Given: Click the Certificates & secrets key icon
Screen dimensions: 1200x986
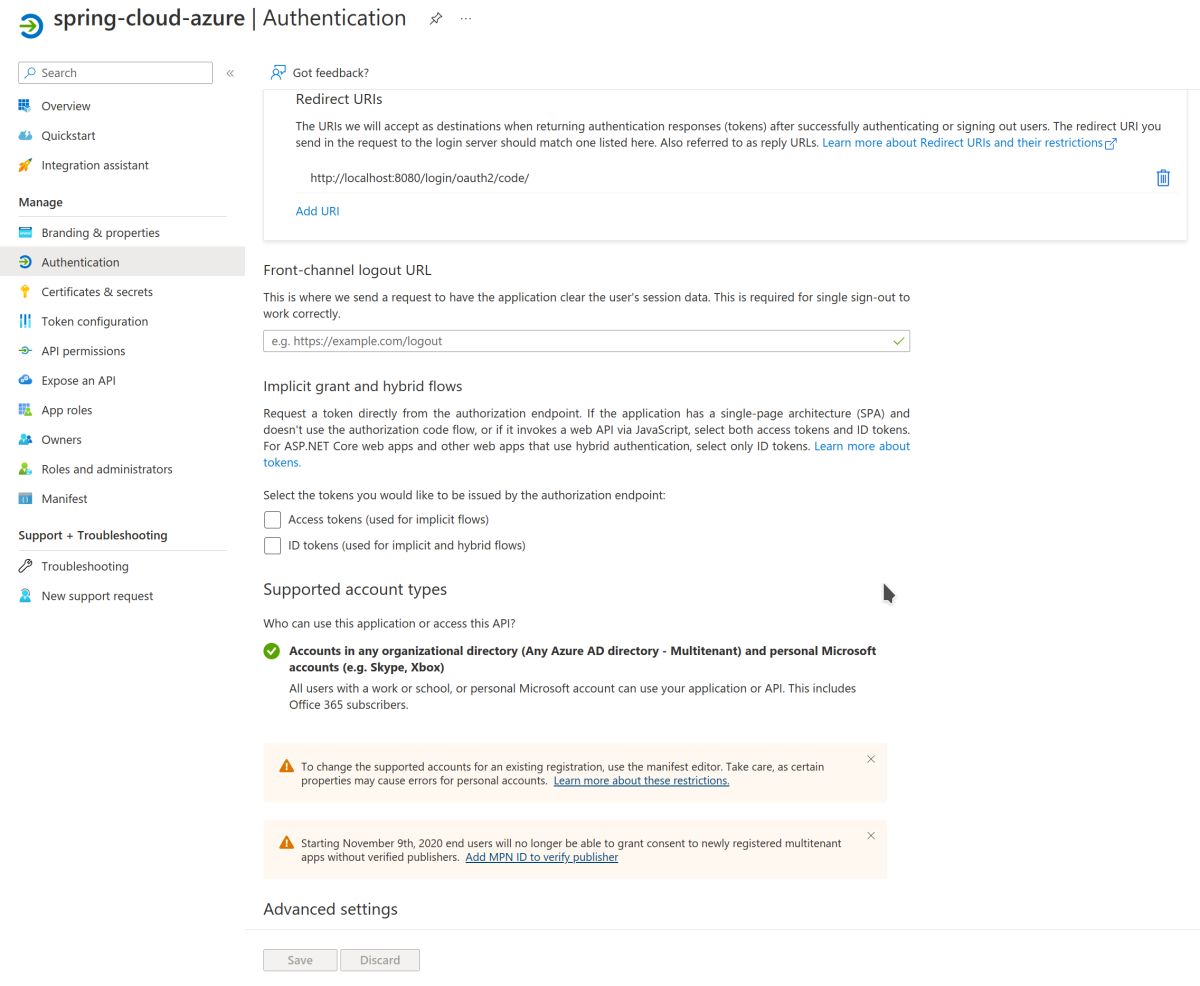Looking at the screenshot, I should 25,292.
